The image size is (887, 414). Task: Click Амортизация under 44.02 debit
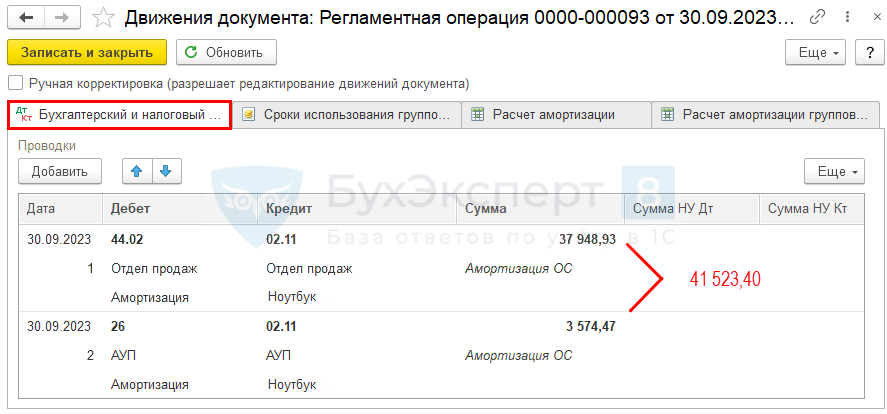(149, 297)
